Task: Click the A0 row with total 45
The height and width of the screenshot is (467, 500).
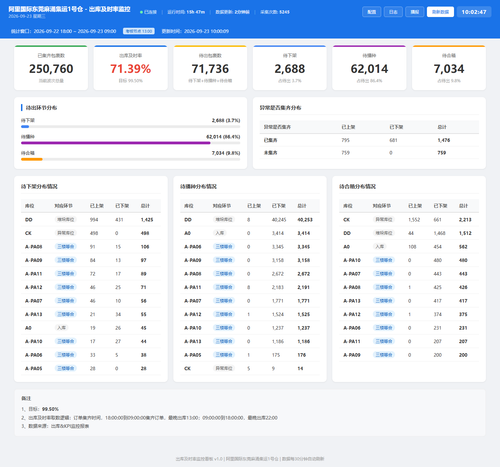Action: pos(91,328)
